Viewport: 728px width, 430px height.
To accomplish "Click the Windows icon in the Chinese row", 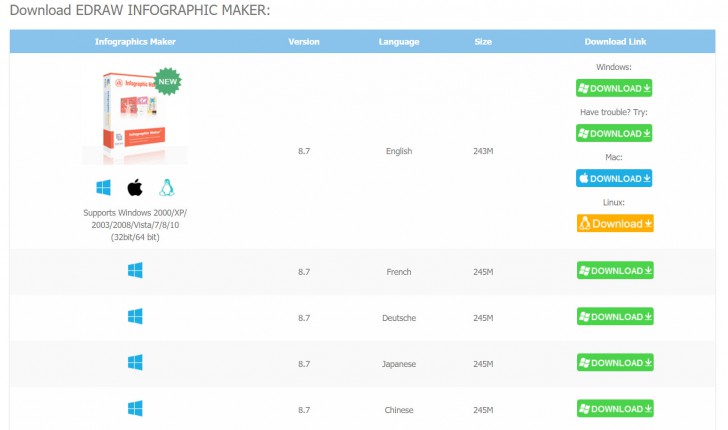I will pos(135,408).
